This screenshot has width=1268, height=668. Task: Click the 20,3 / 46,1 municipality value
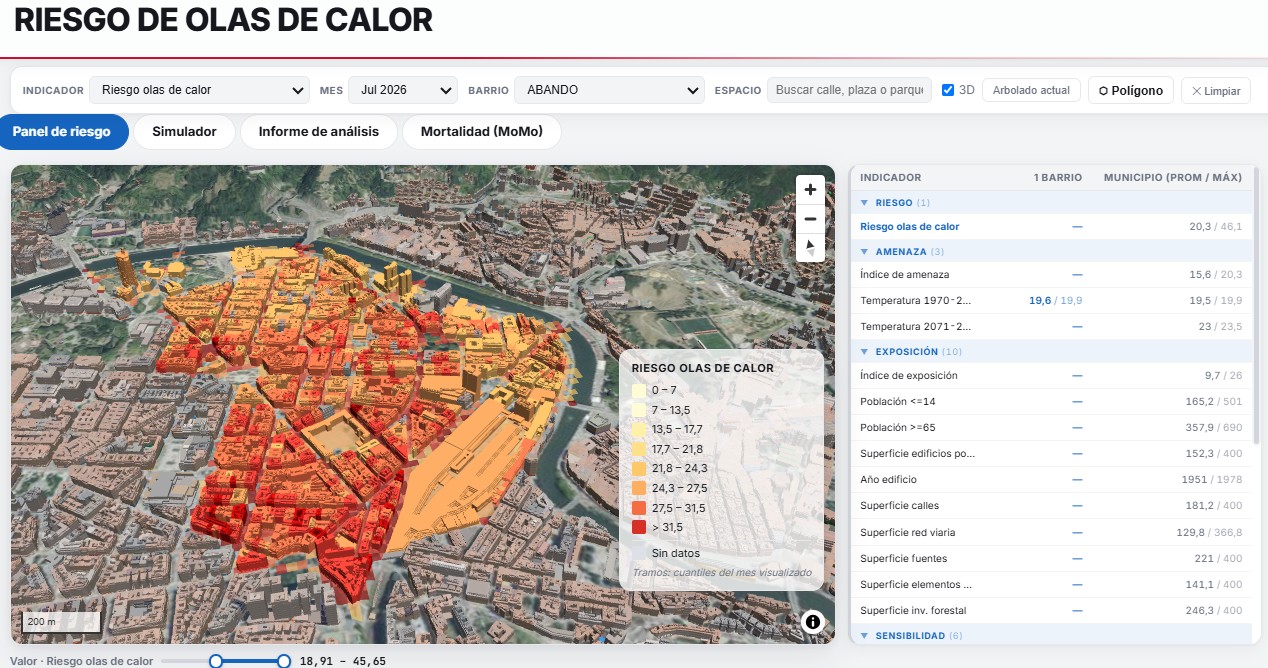[x=1215, y=227]
